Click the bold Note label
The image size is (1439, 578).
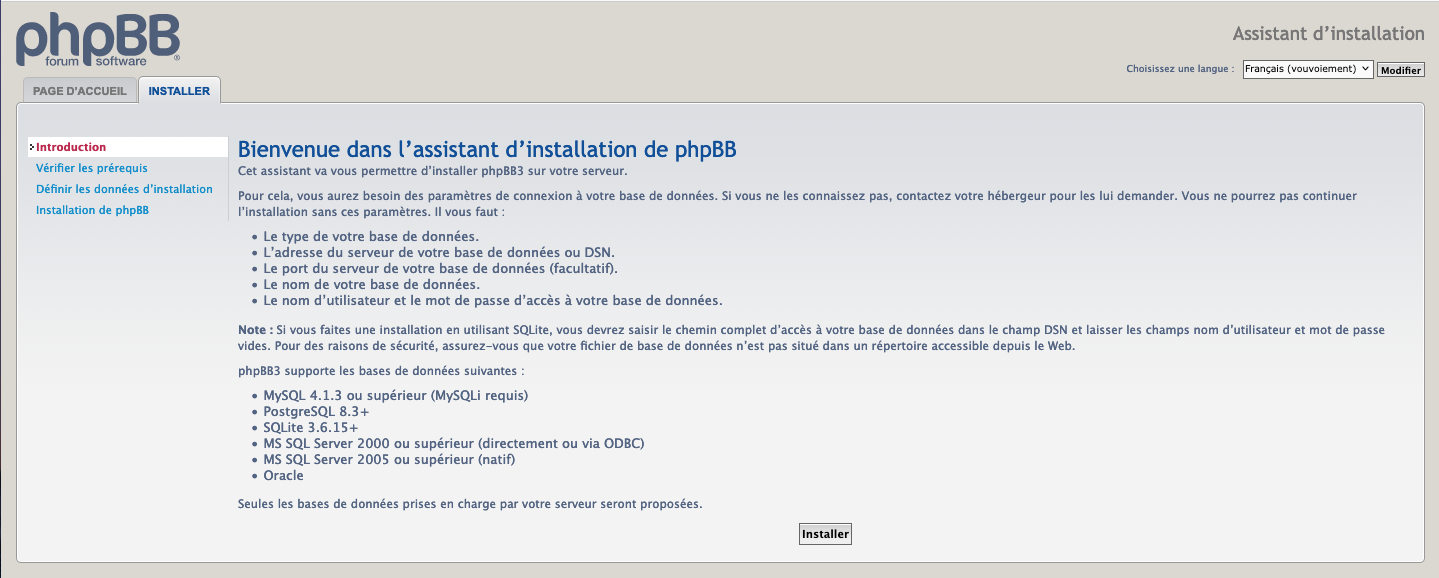coord(255,330)
